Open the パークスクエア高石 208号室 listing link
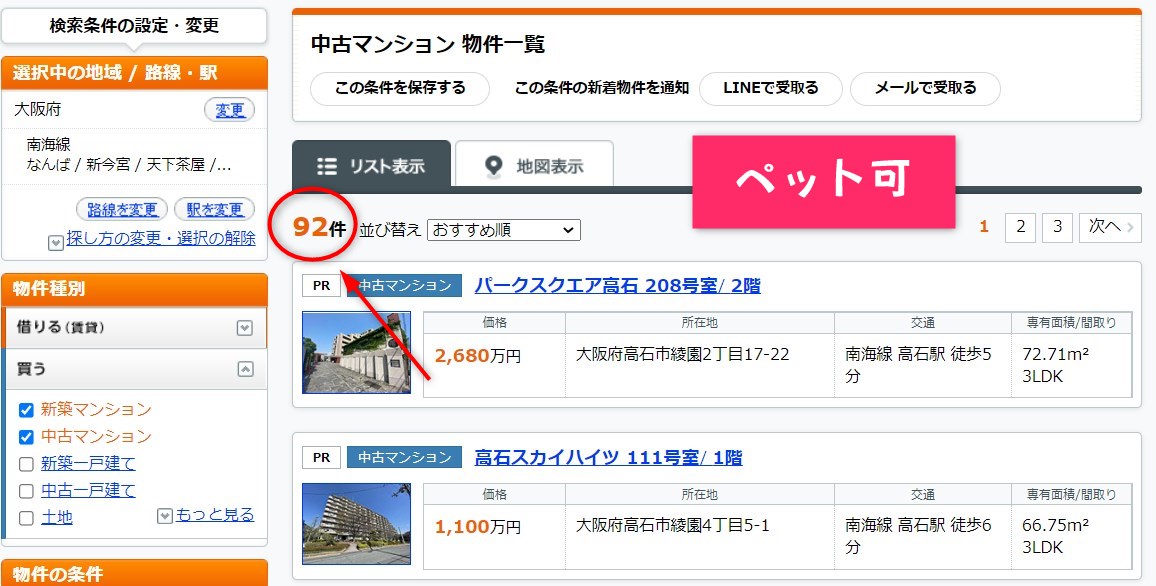Screen dimensions: 1156x586 pyautogui.click(x=617, y=286)
